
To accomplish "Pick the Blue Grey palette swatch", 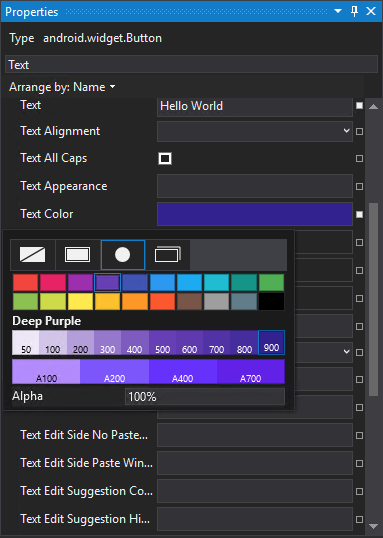I will (244, 301).
